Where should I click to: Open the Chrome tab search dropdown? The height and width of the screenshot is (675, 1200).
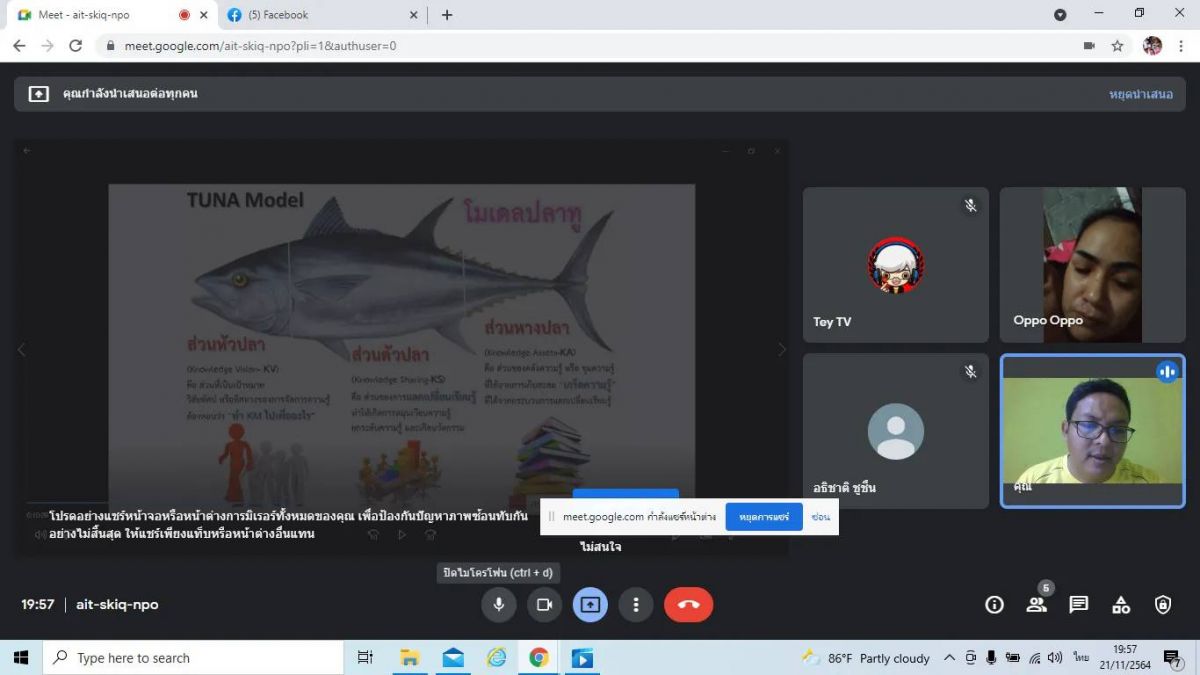pos(1060,15)
